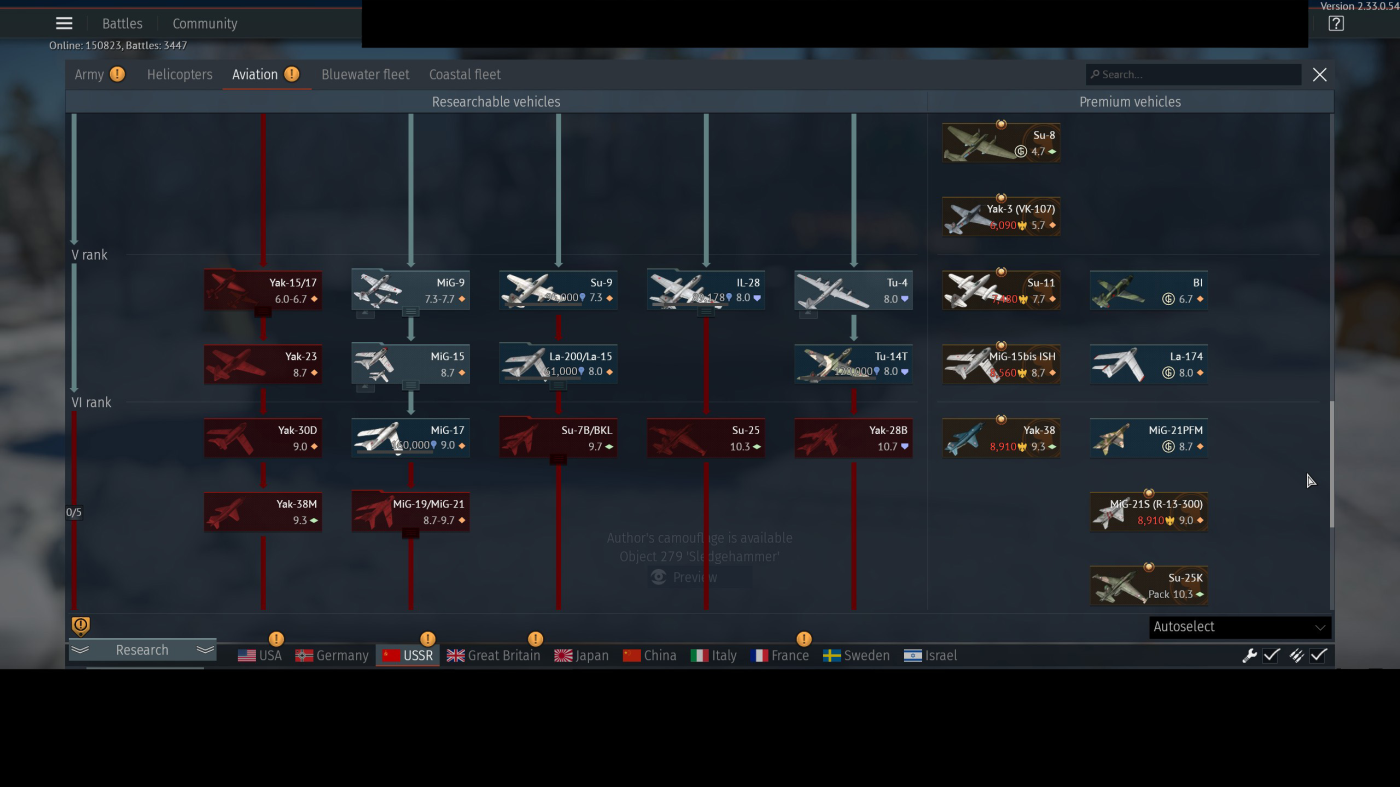
Task: Expand the IL-28 group list
Action: [x=706, y=312]
